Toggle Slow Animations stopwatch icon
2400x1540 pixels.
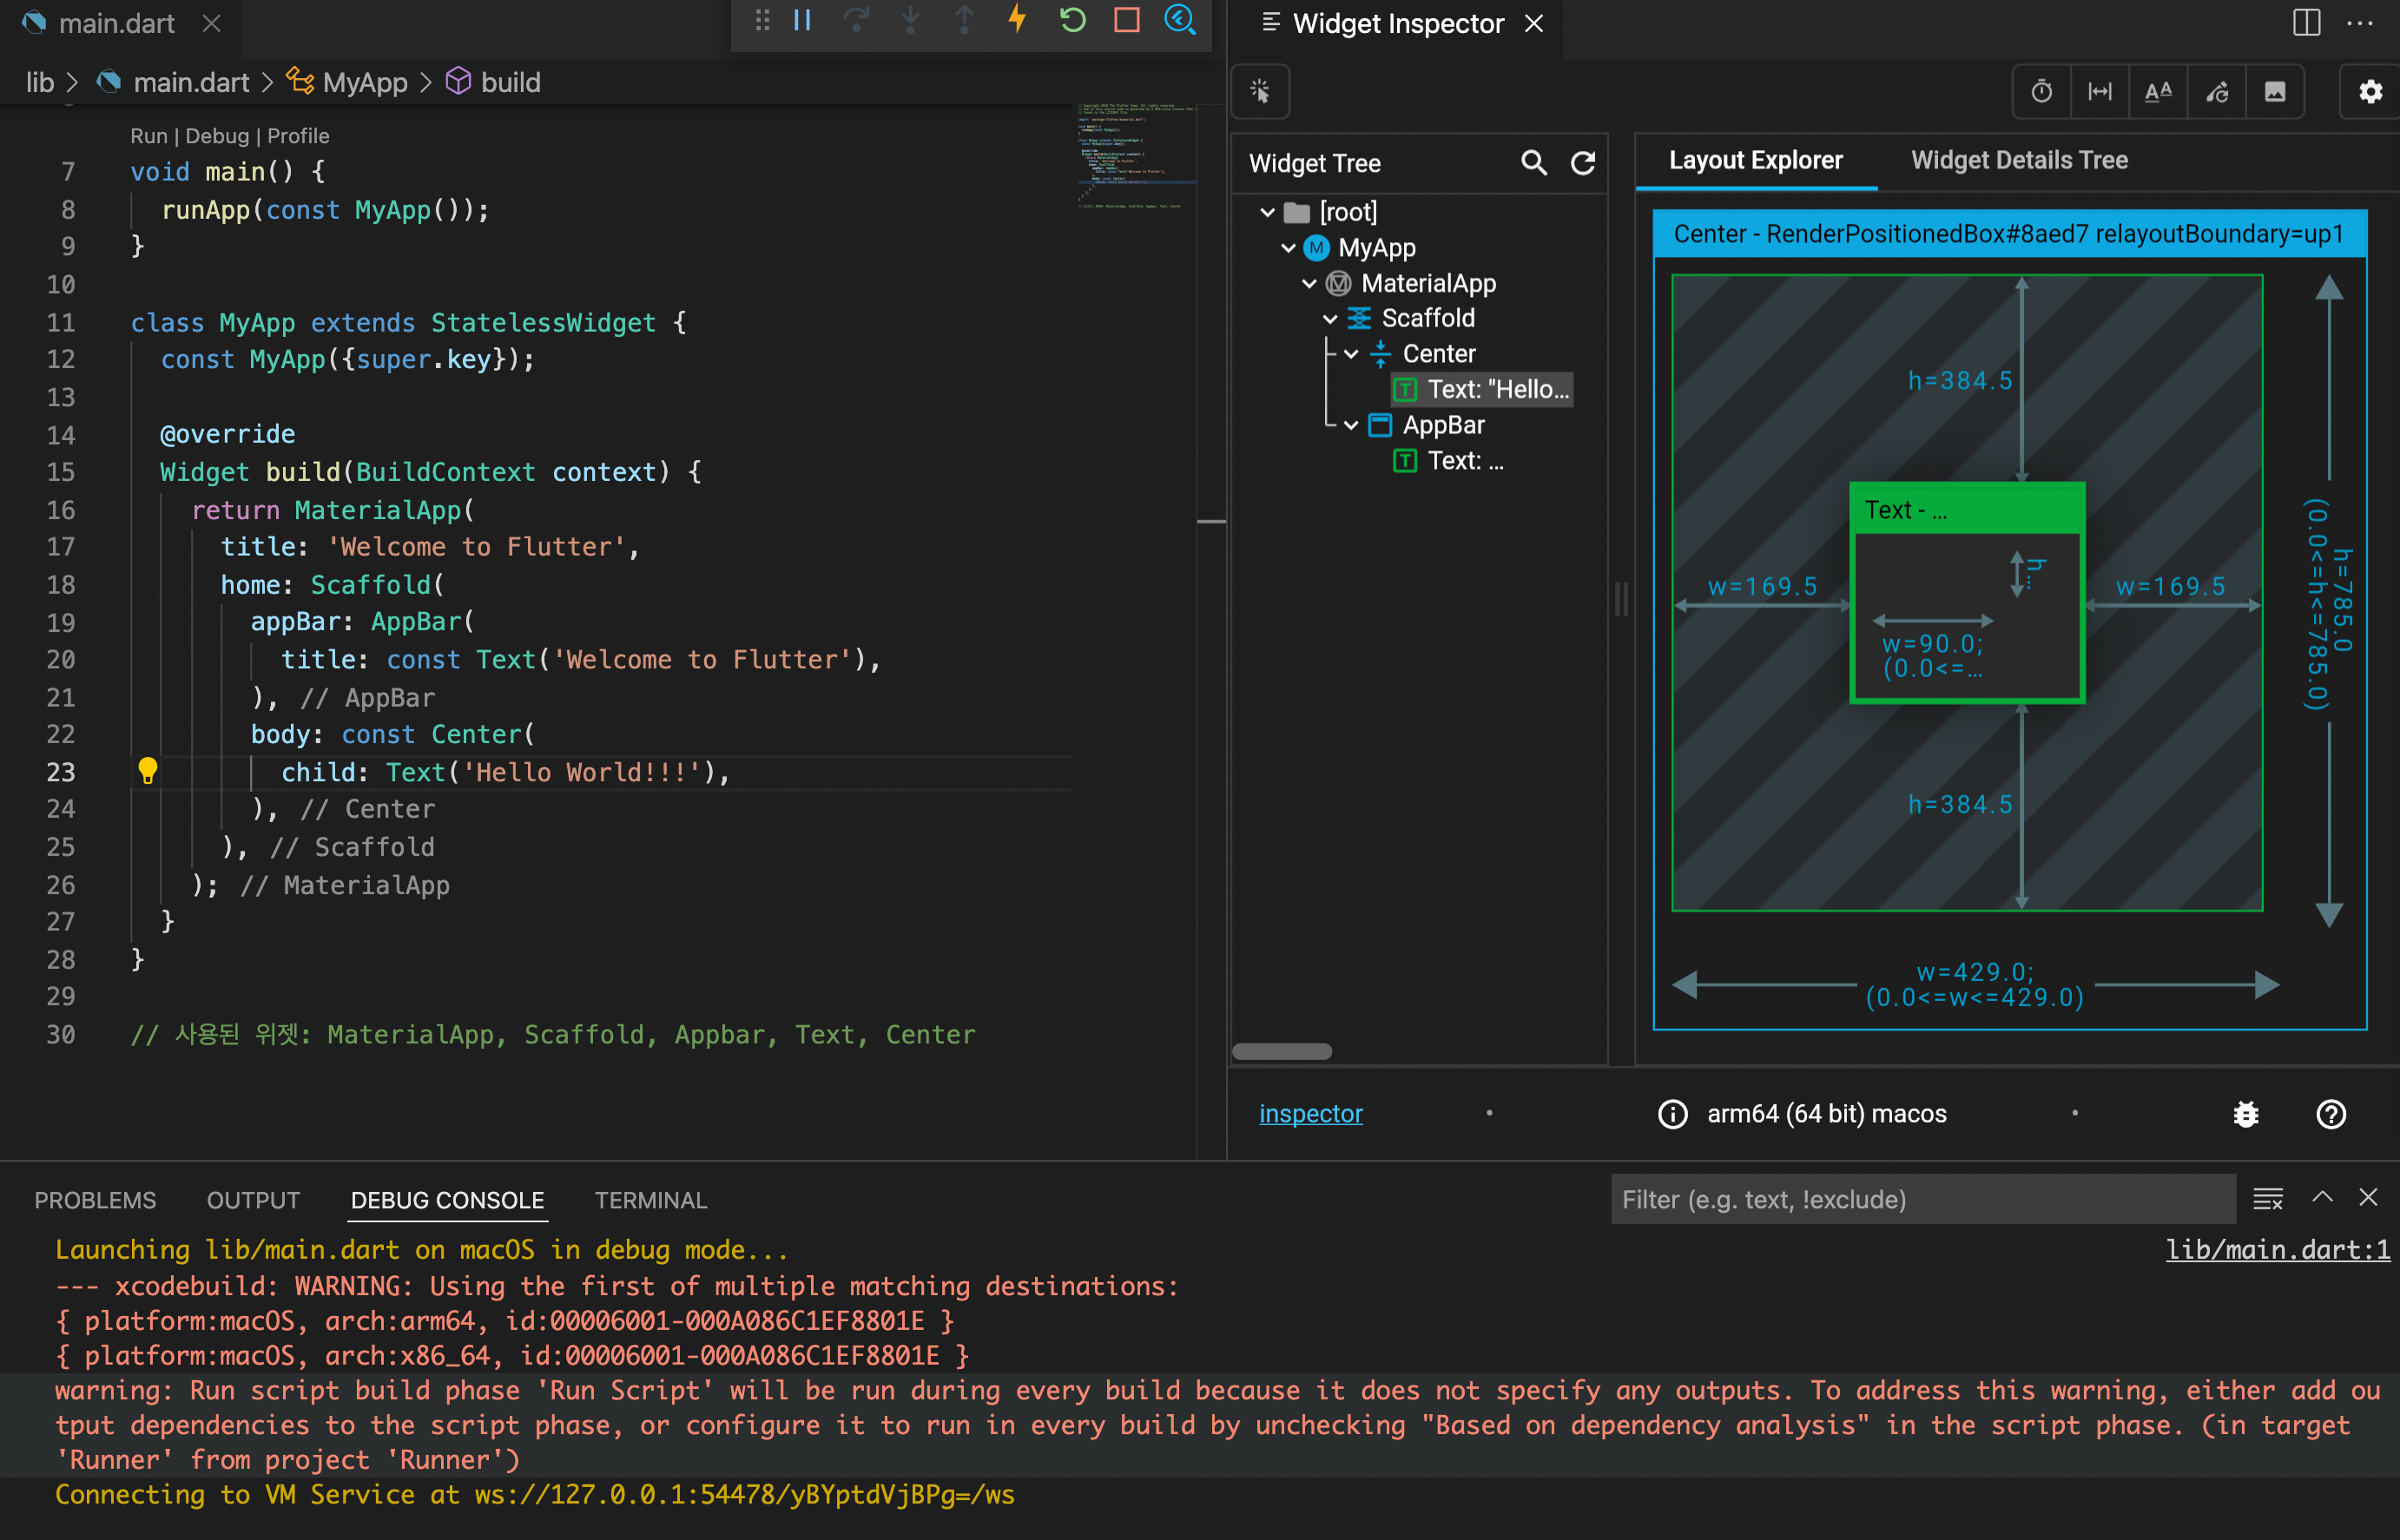pyautogui.click(x=2041, y=92)
